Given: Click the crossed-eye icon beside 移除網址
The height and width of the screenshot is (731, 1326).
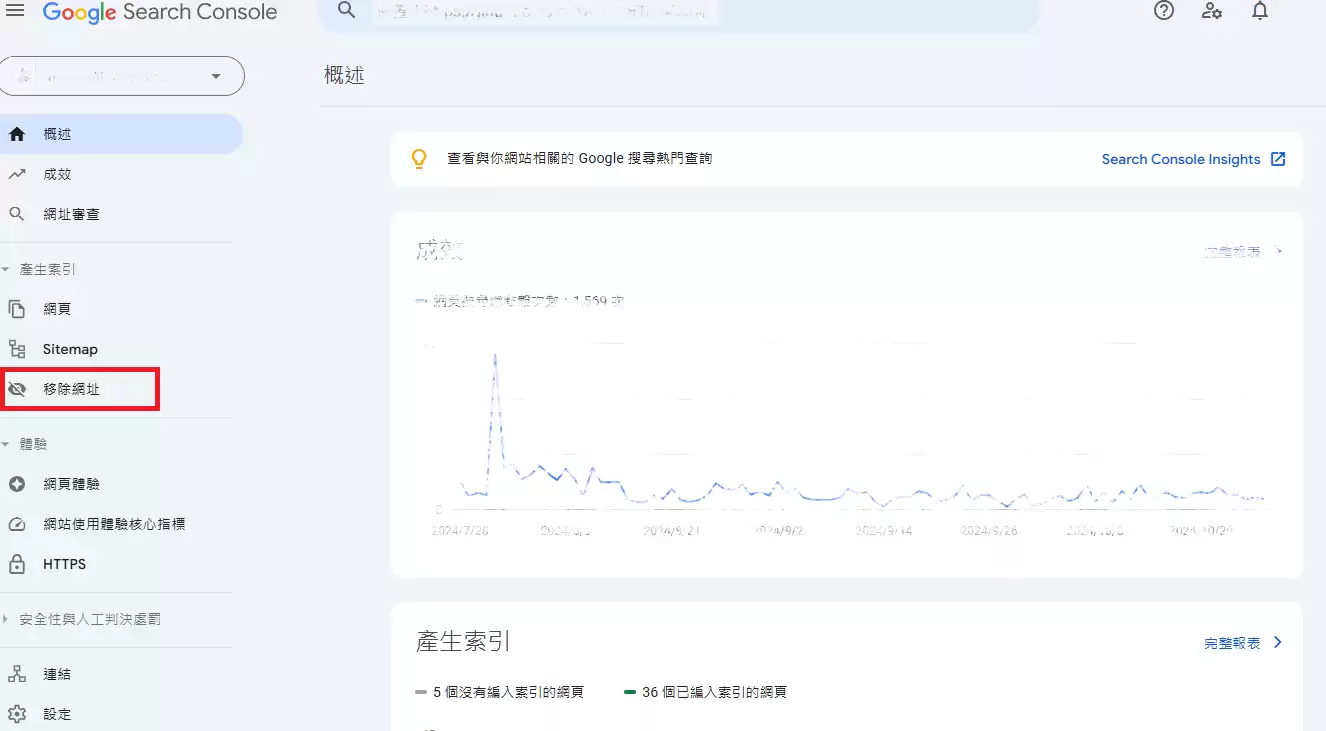Looking at the screenshot, I should click(x=17, y=389).
